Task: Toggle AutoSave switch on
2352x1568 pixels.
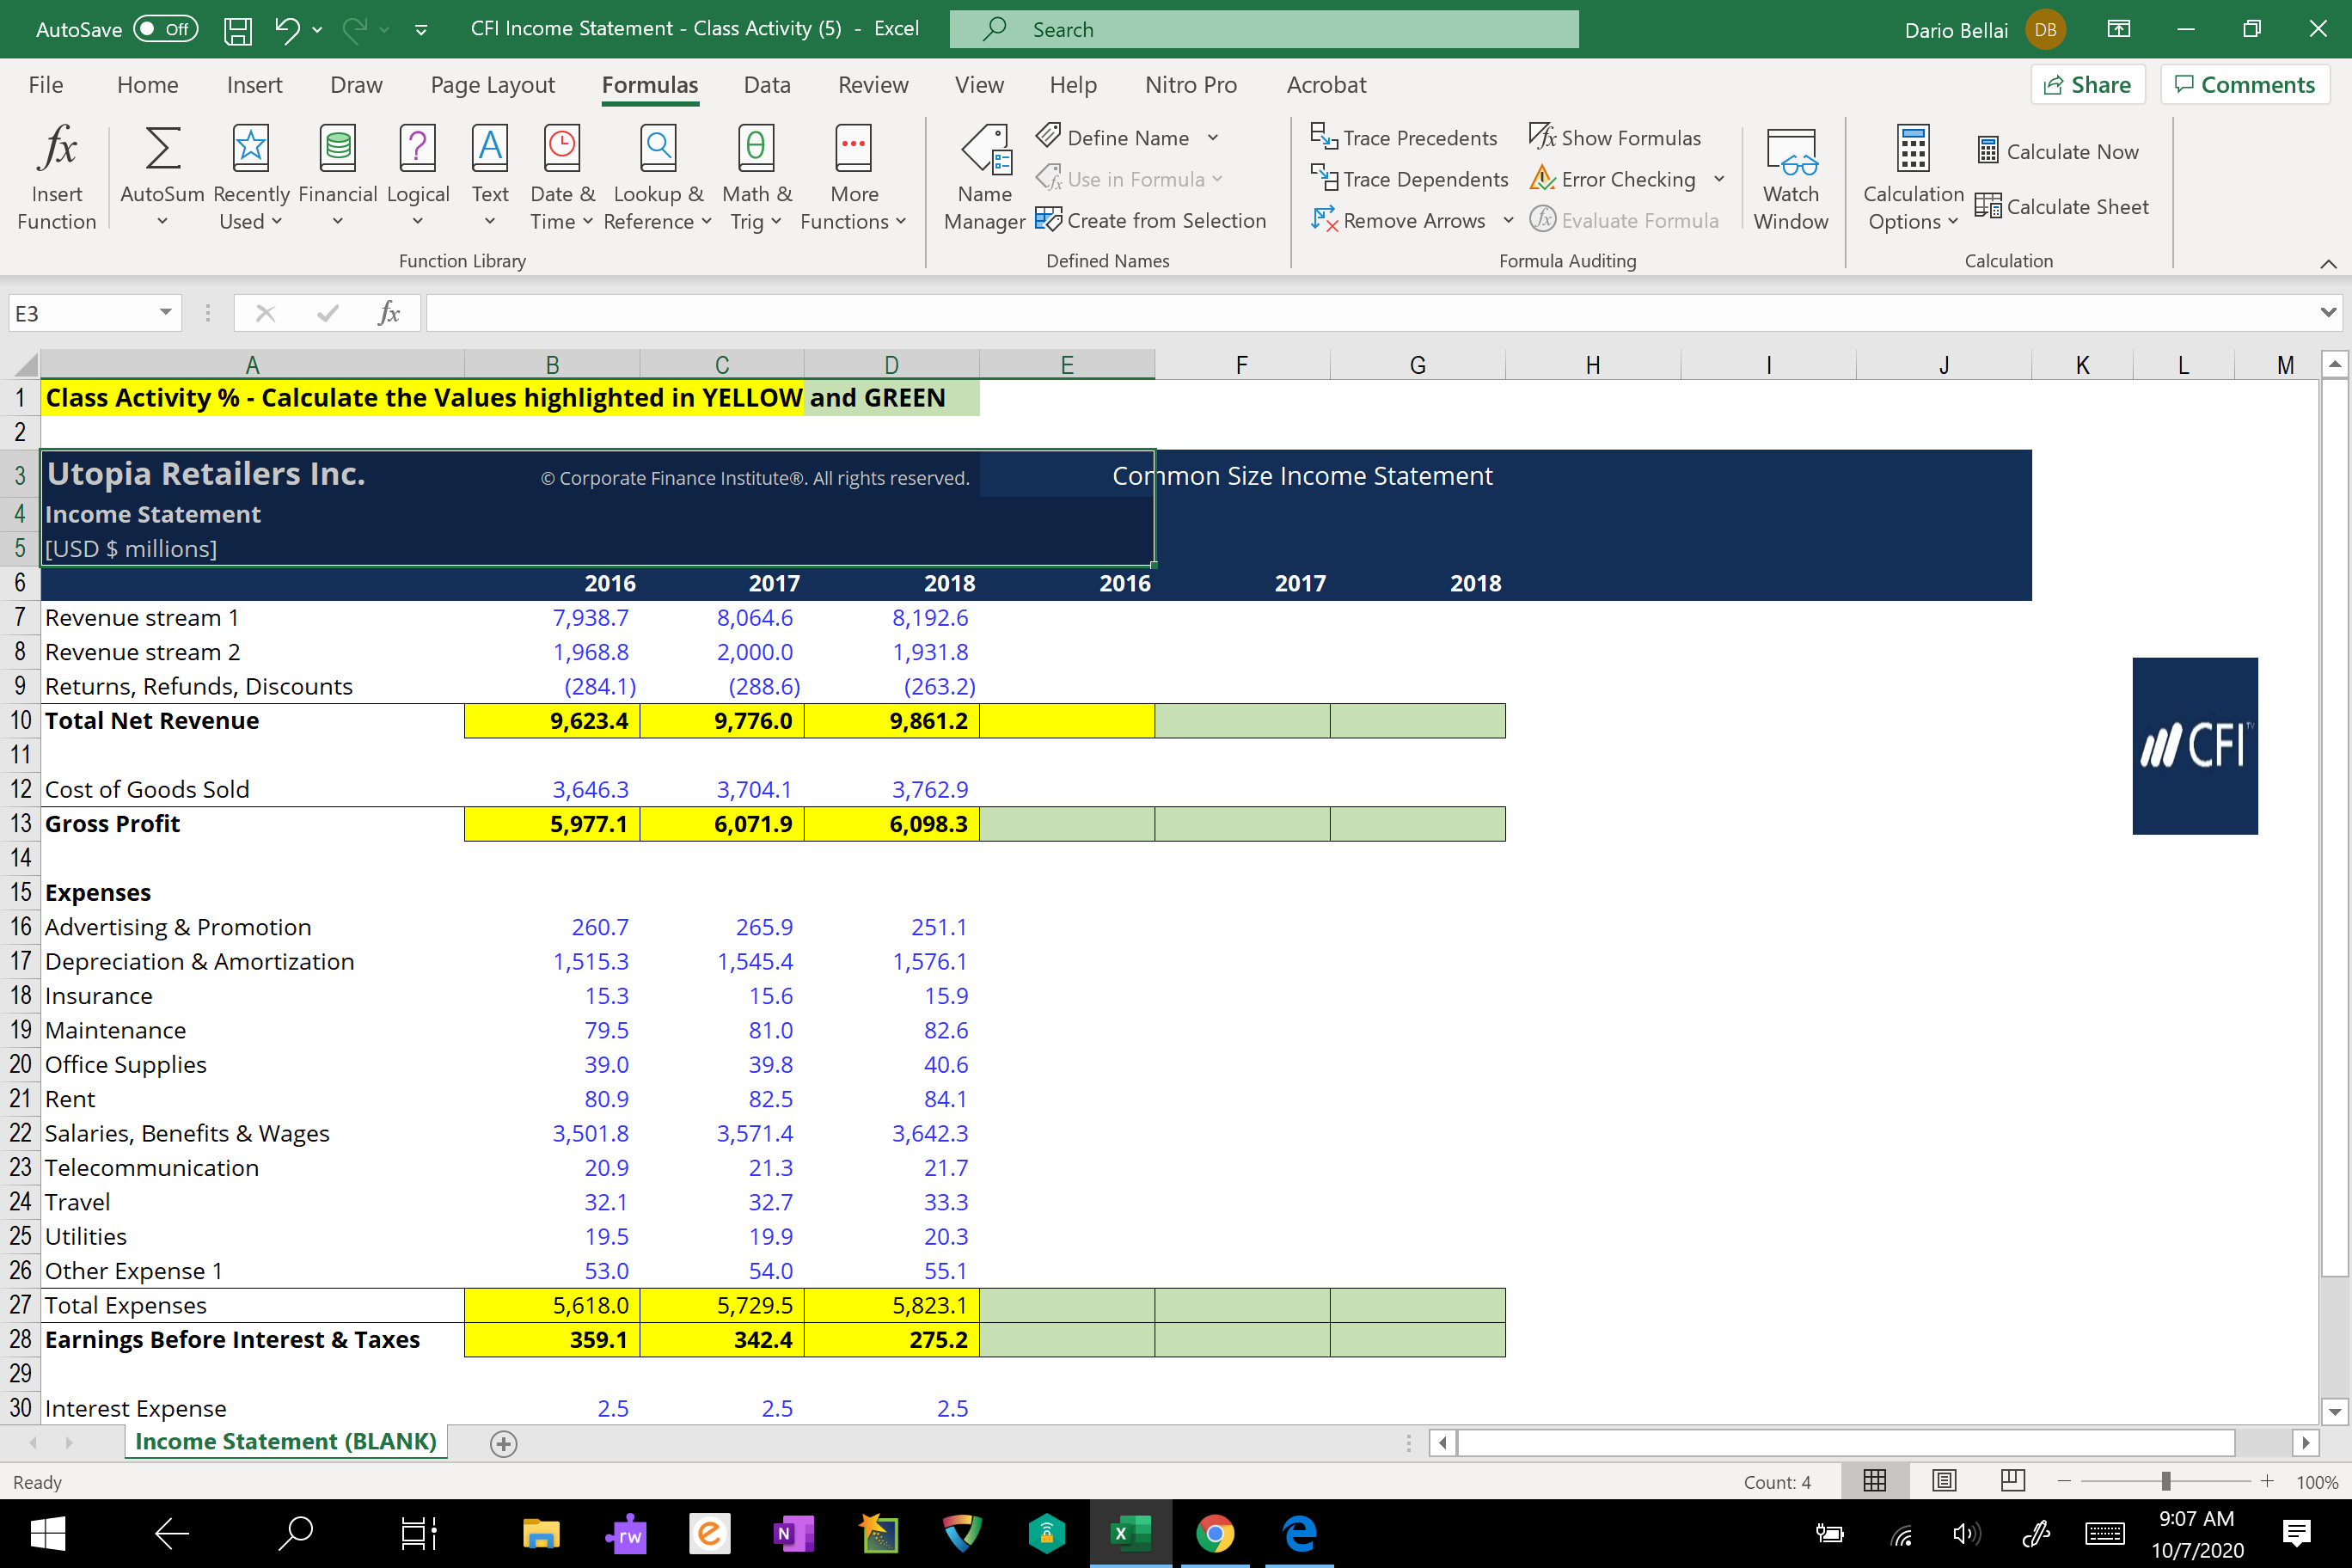Action: coord(165,29)
